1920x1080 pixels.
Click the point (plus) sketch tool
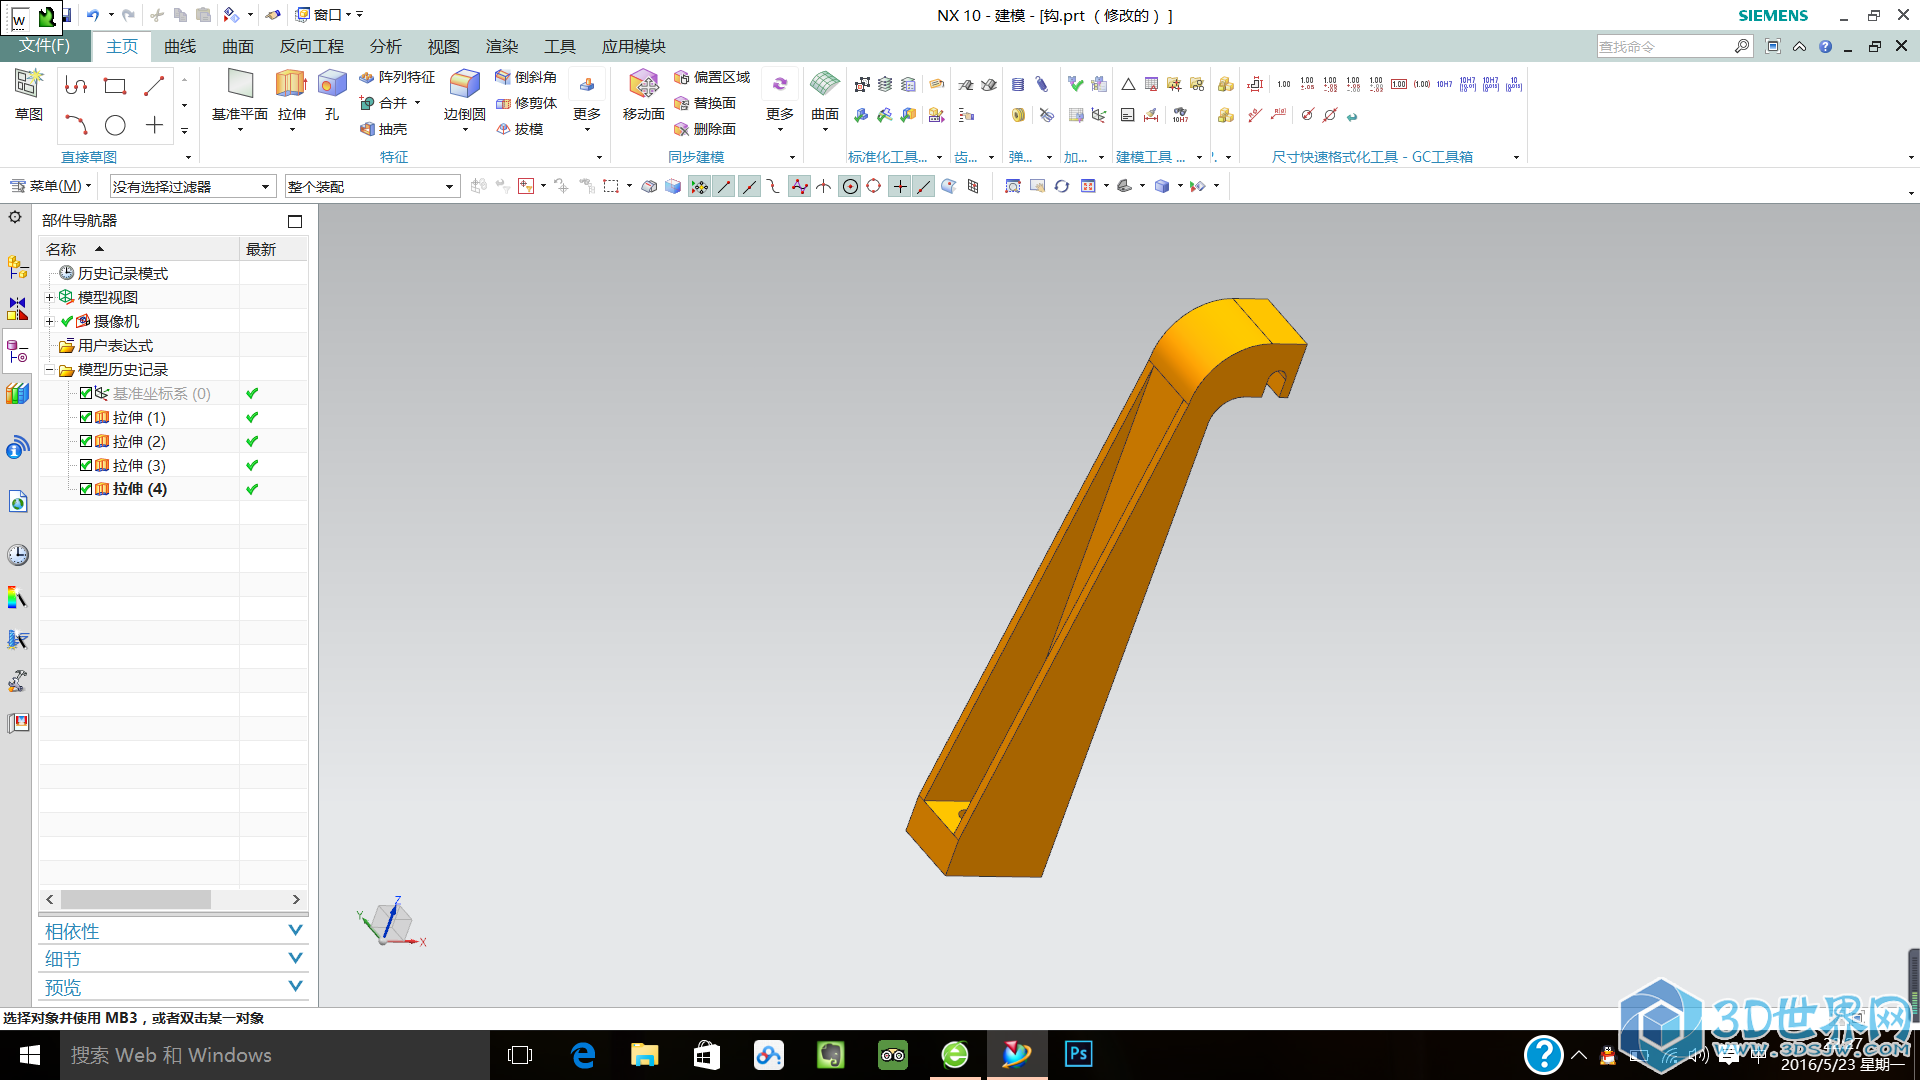pyautogui.click(x=154, y=125)
